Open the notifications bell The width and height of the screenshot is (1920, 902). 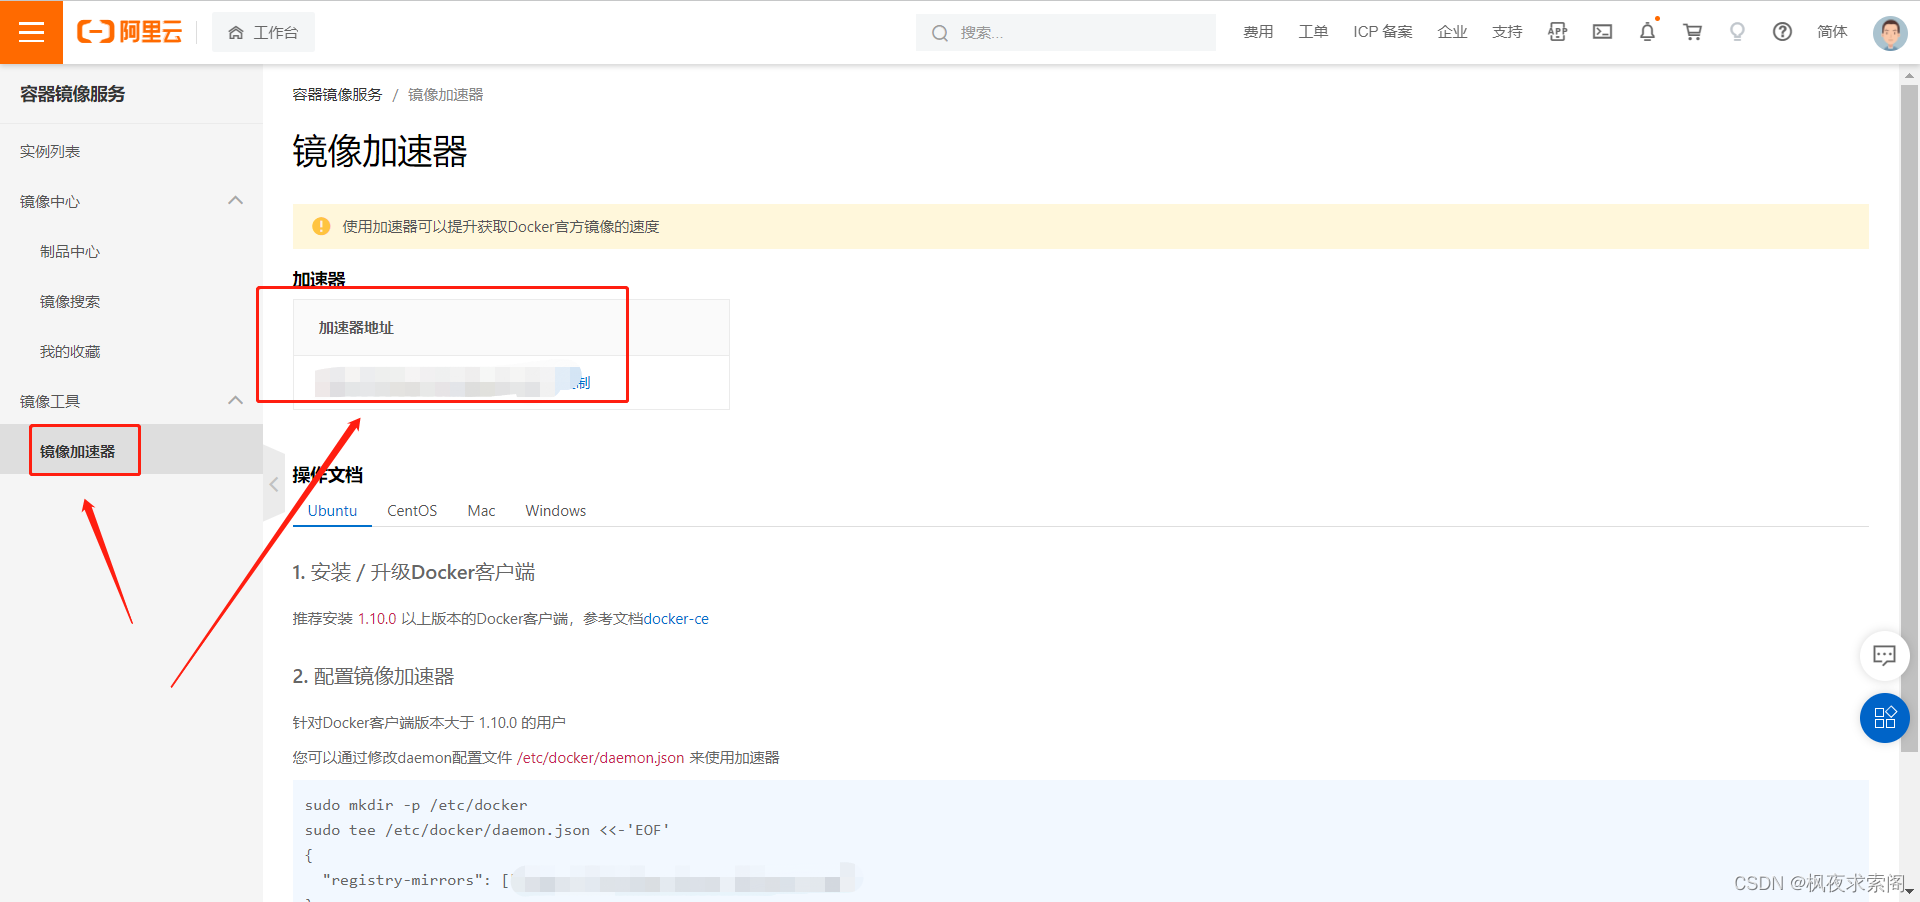tap(1647, 32)
